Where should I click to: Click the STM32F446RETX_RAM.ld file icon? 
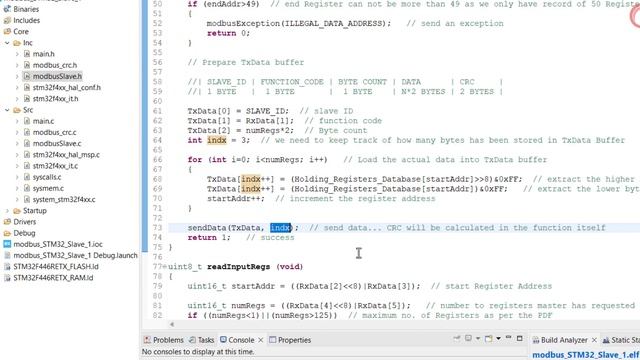[x=7, y=278]
